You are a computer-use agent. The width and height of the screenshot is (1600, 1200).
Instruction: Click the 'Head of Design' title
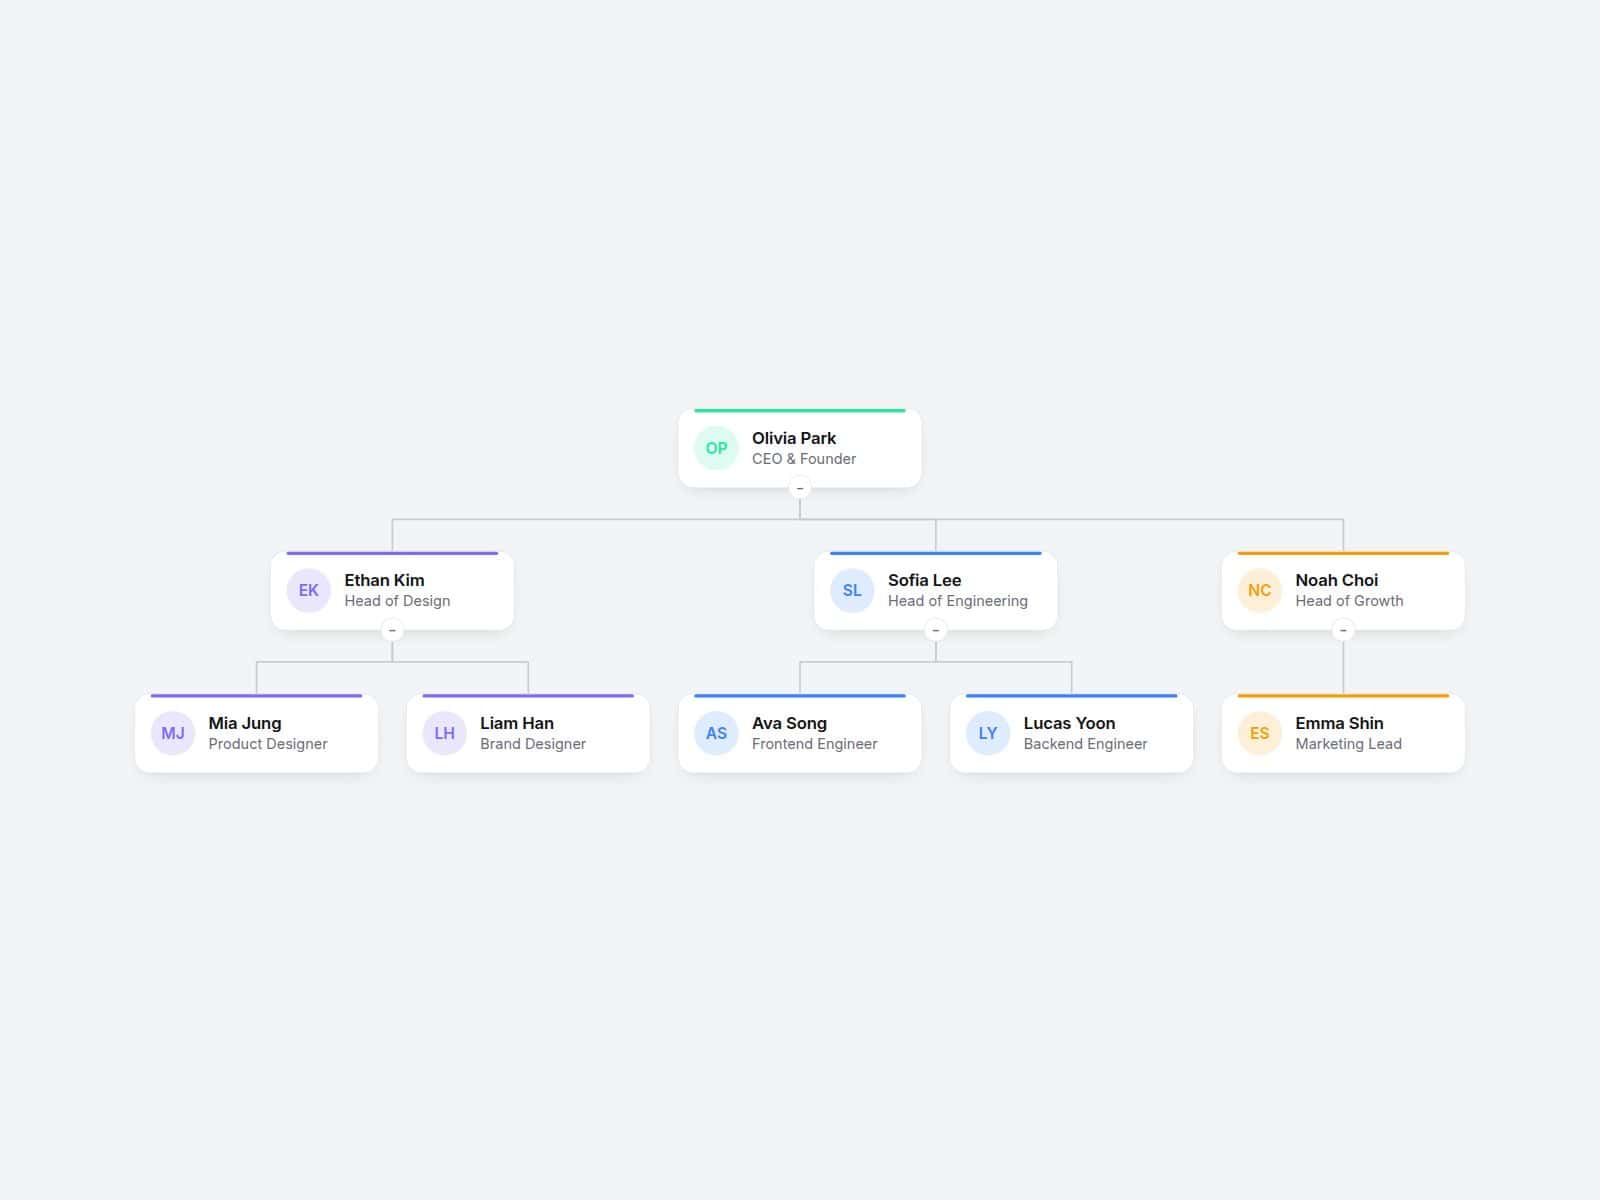pos(397,601)
